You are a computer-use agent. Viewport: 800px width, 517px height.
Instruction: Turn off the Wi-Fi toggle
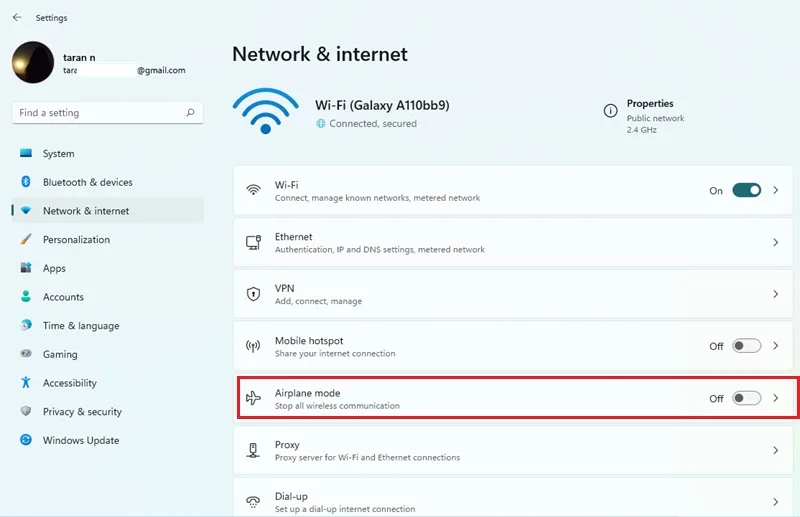click(746, 190)
